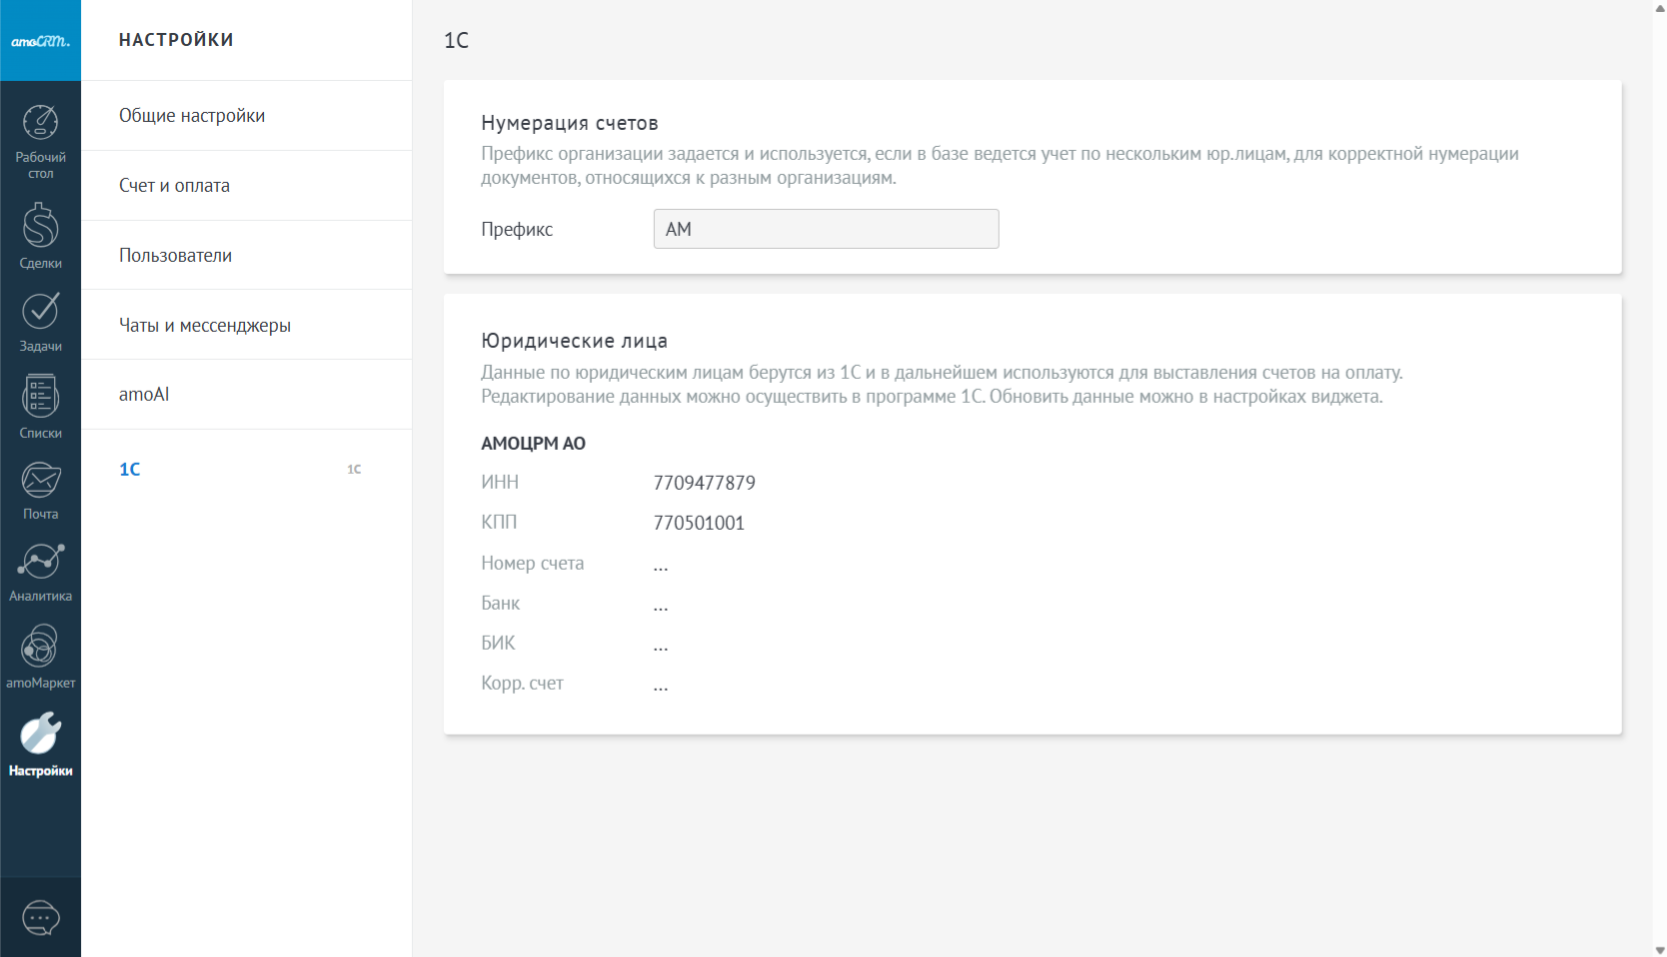The height and width of the screenshot is (957, 1667).
Task: Click the scrollbar up arrow
Action: click(x=1660, y=8)
